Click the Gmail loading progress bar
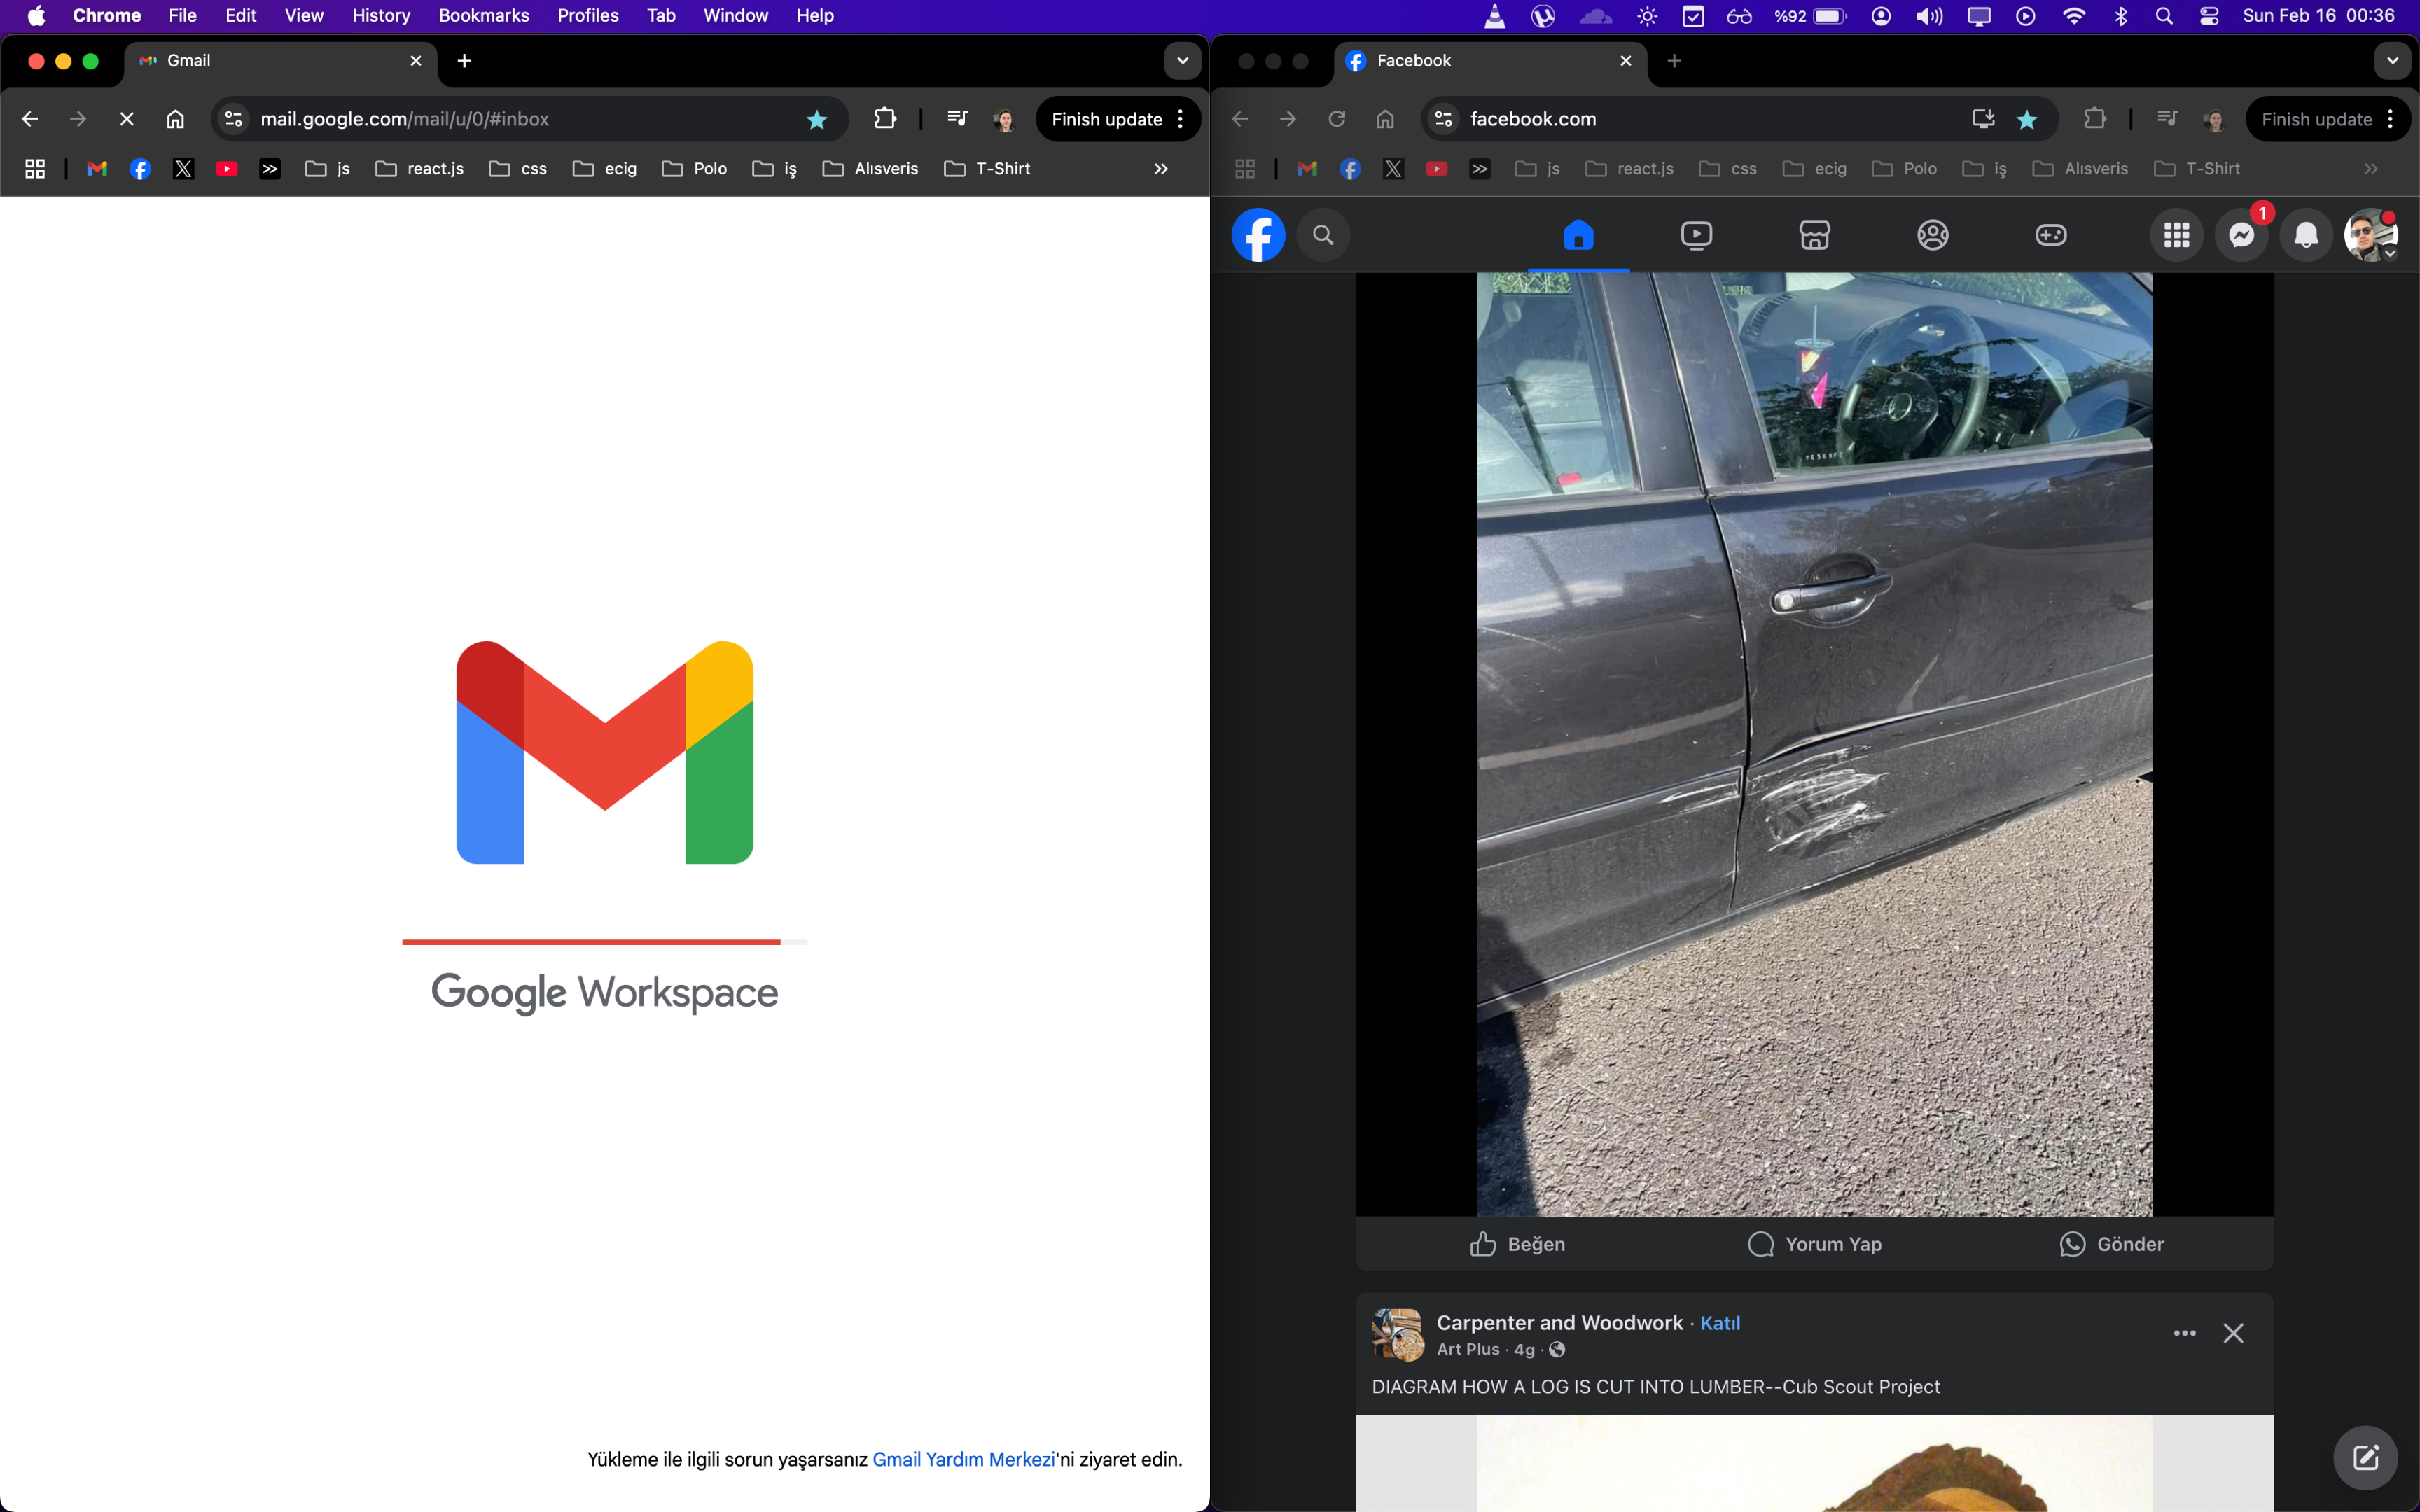Screen dimensions: 2420x1512 click(604, 941)
